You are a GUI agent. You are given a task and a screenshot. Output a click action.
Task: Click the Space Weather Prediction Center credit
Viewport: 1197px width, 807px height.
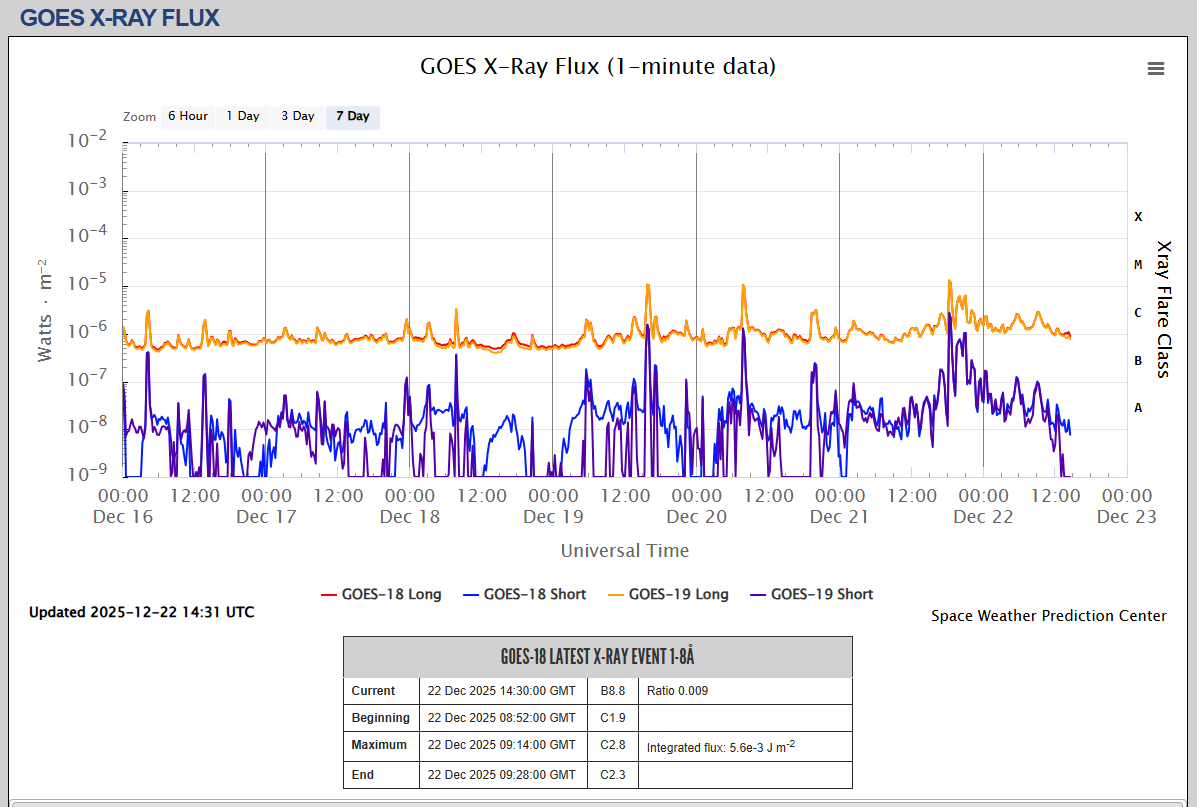tap(1048, 616)
